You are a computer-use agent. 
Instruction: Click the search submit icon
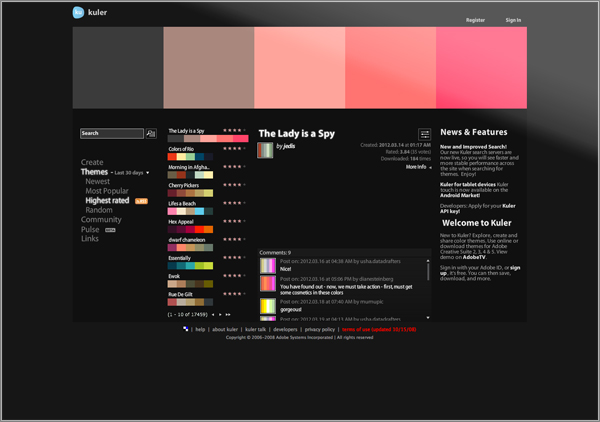pyautogui.click(x=151, y=133)
